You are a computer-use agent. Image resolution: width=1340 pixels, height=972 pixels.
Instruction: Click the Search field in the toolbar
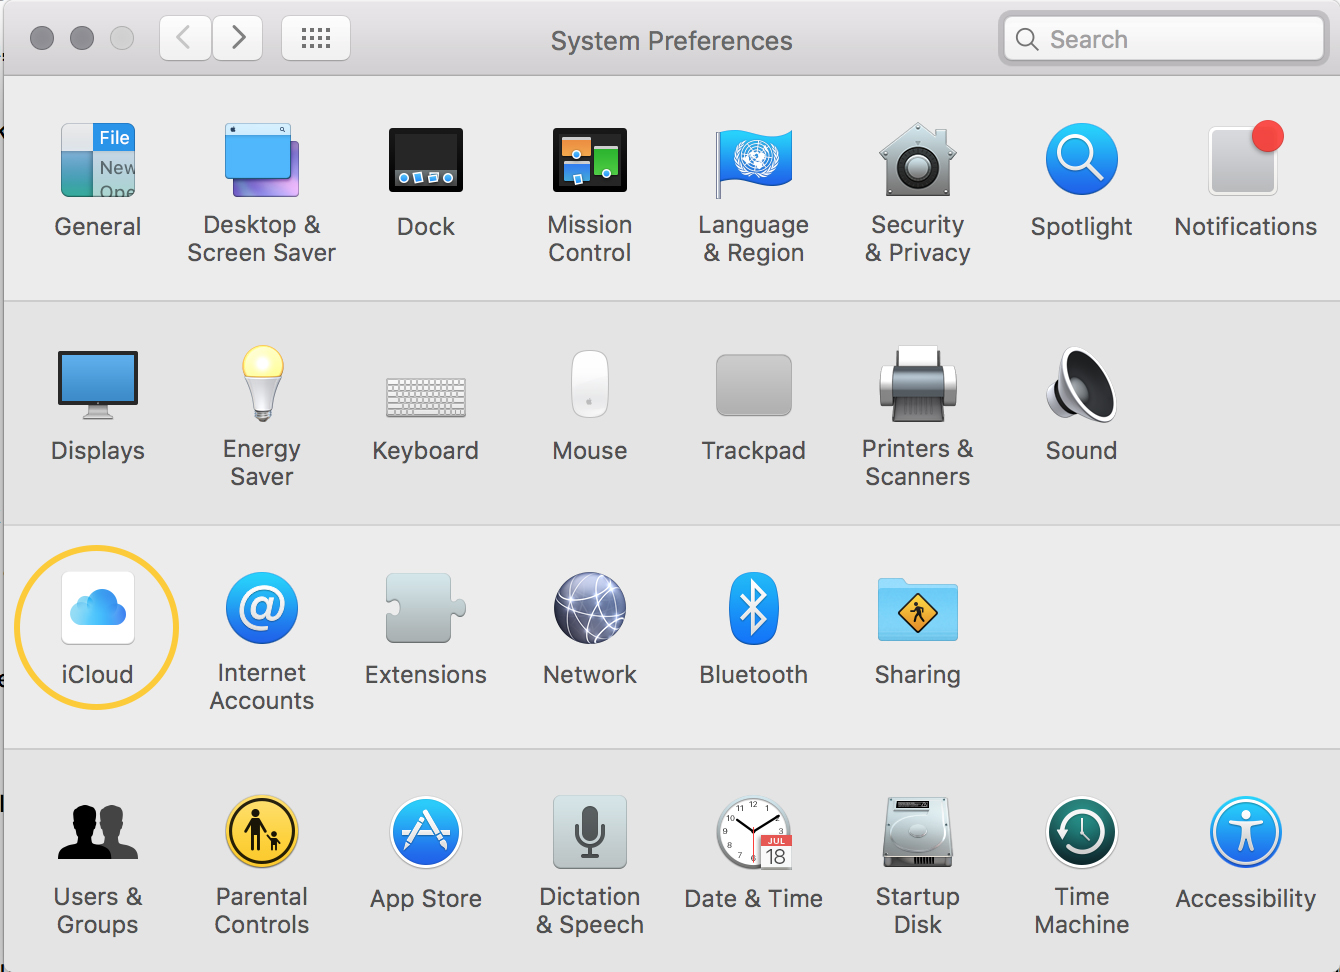tap(1164, 39)
